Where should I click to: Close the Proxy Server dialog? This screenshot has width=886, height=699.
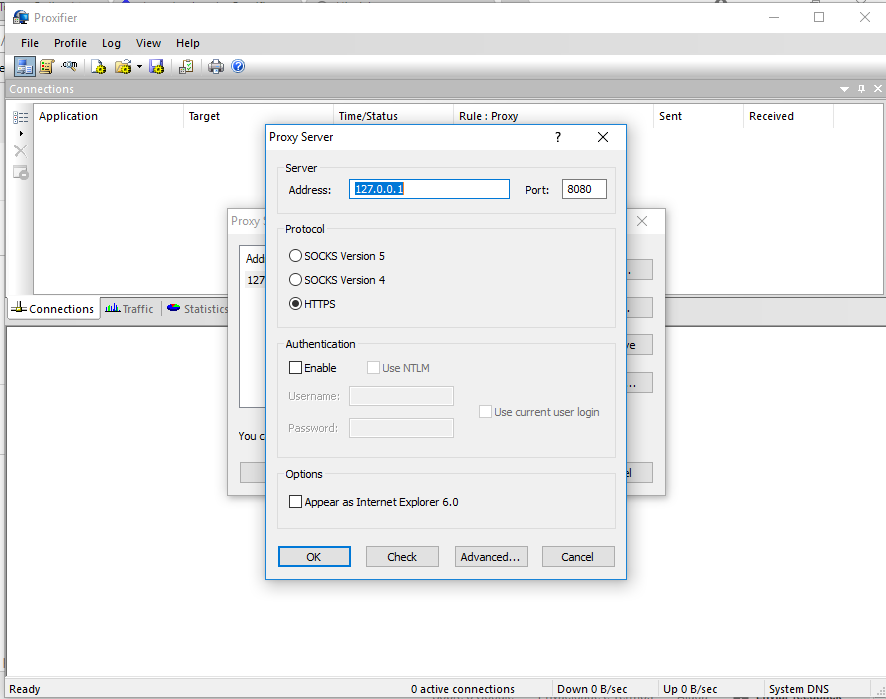(x=603, y=137)
